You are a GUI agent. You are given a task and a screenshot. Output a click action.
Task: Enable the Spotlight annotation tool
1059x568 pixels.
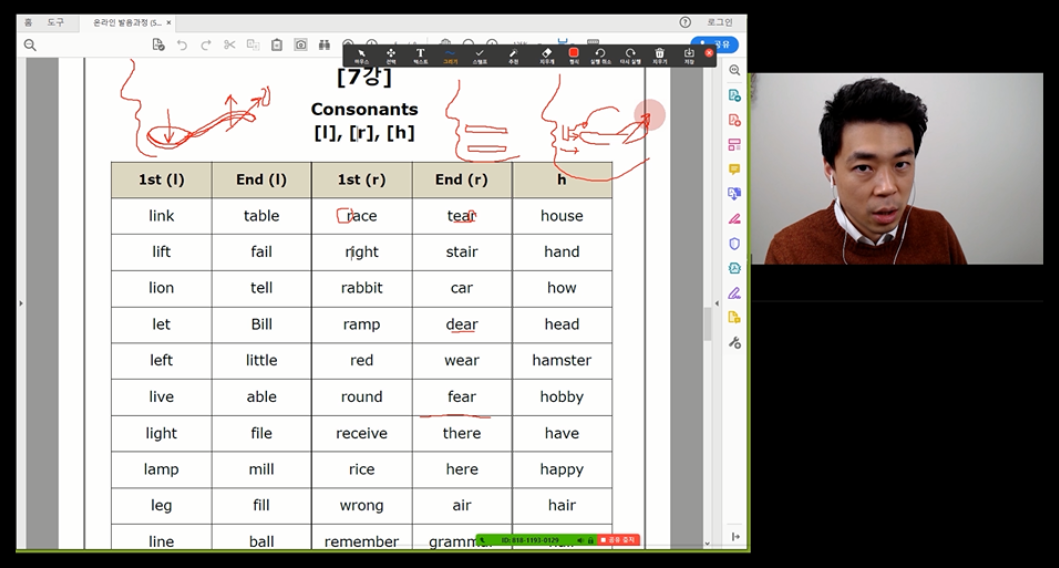pos(513,55)
